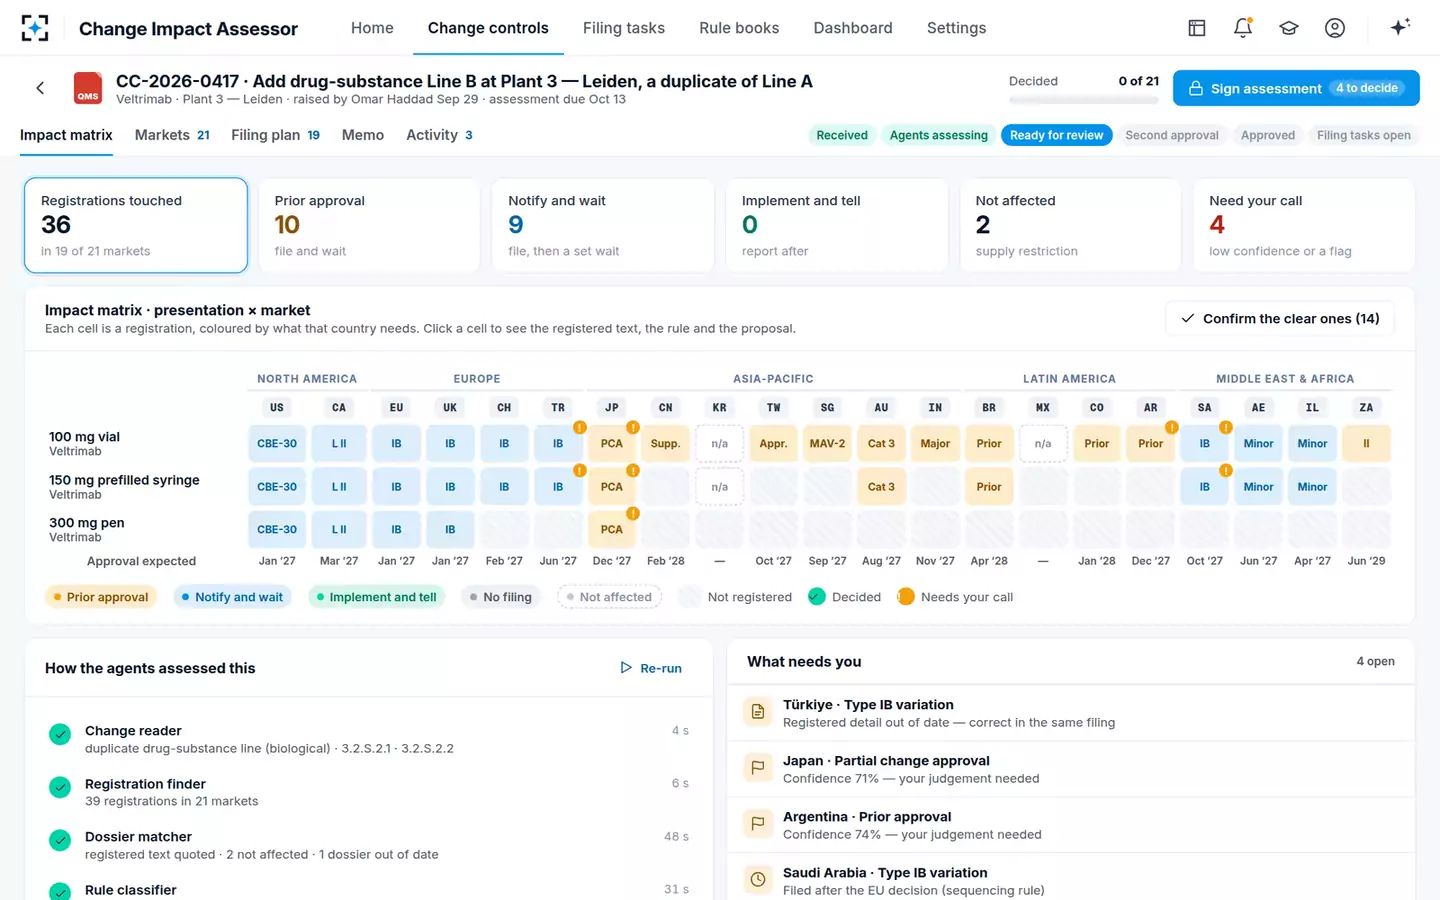
Task: Click the Decided progress bar
Action: [1084, 100]
